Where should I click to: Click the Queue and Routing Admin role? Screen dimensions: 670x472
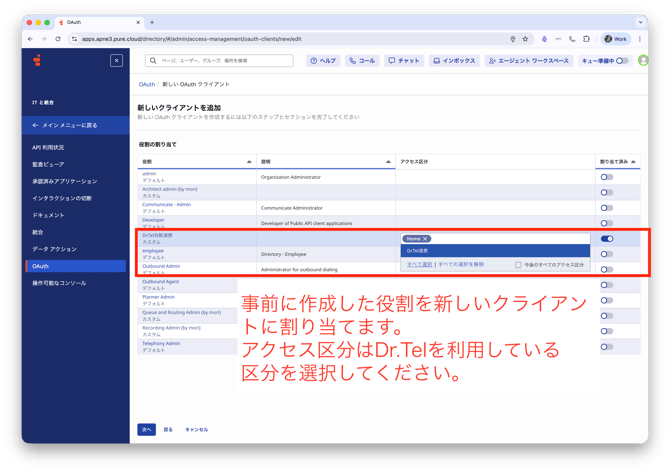click(182, 312)
